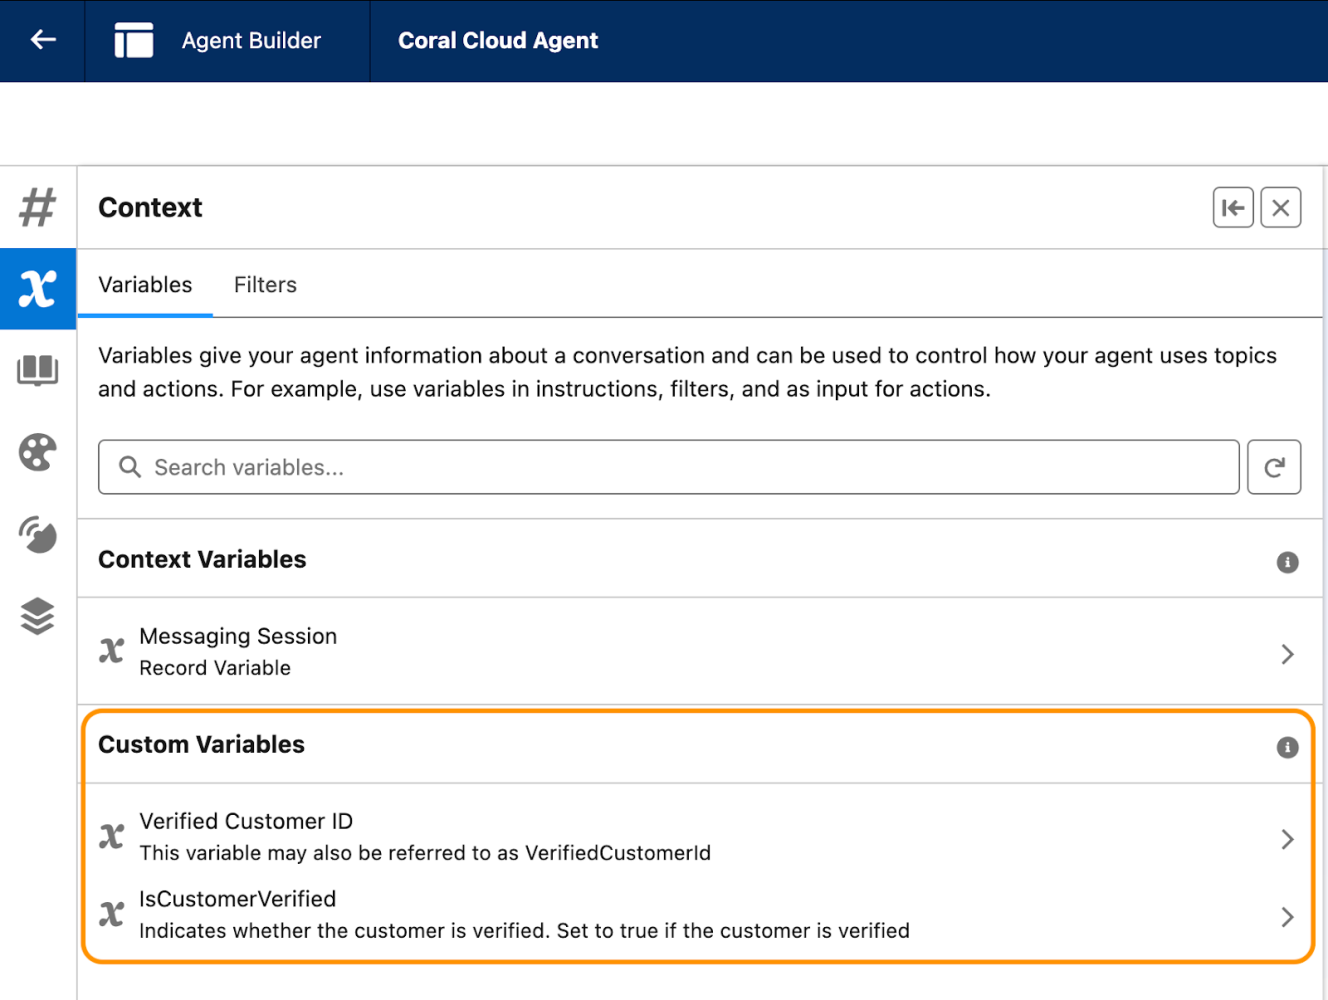
Task: Switch to the Variables tab
Action: tap(145, 285)
